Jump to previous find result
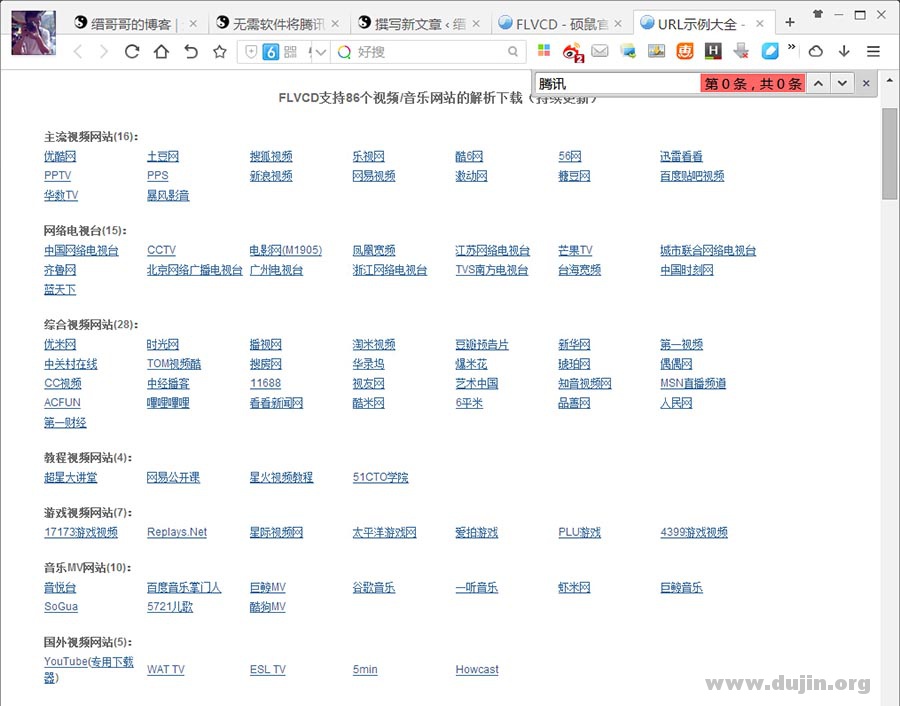The width and height of the screenshot is (900, 706). coord(818,84)
